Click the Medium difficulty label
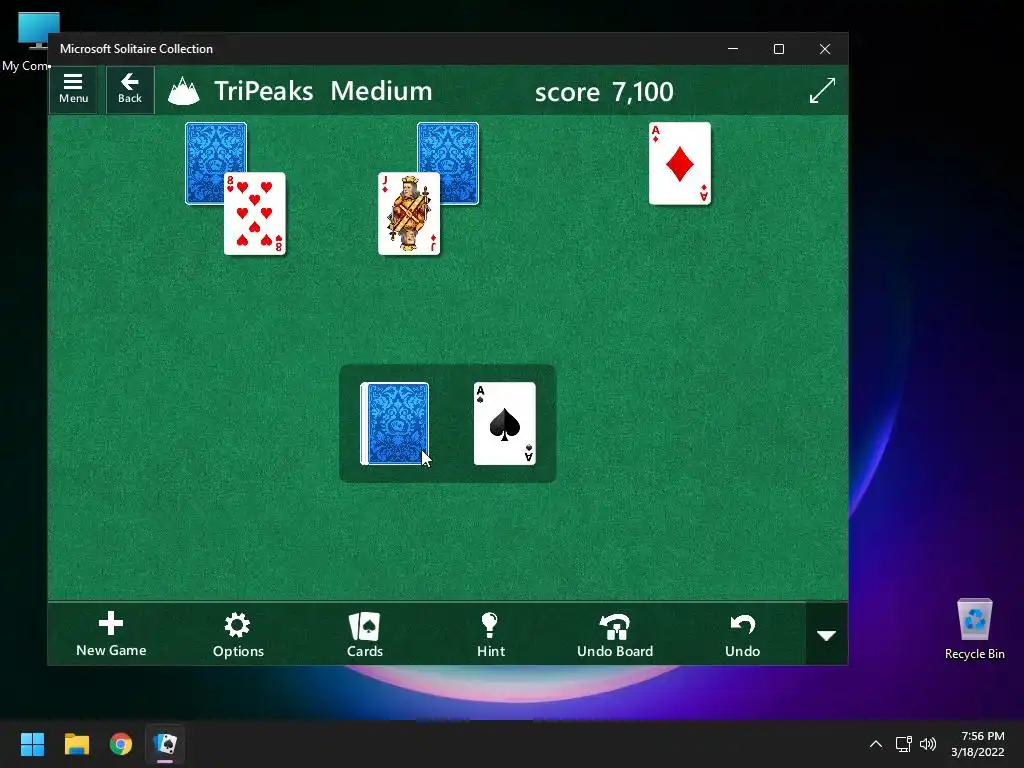The image size is (1024, 768). tap(381, 91)
